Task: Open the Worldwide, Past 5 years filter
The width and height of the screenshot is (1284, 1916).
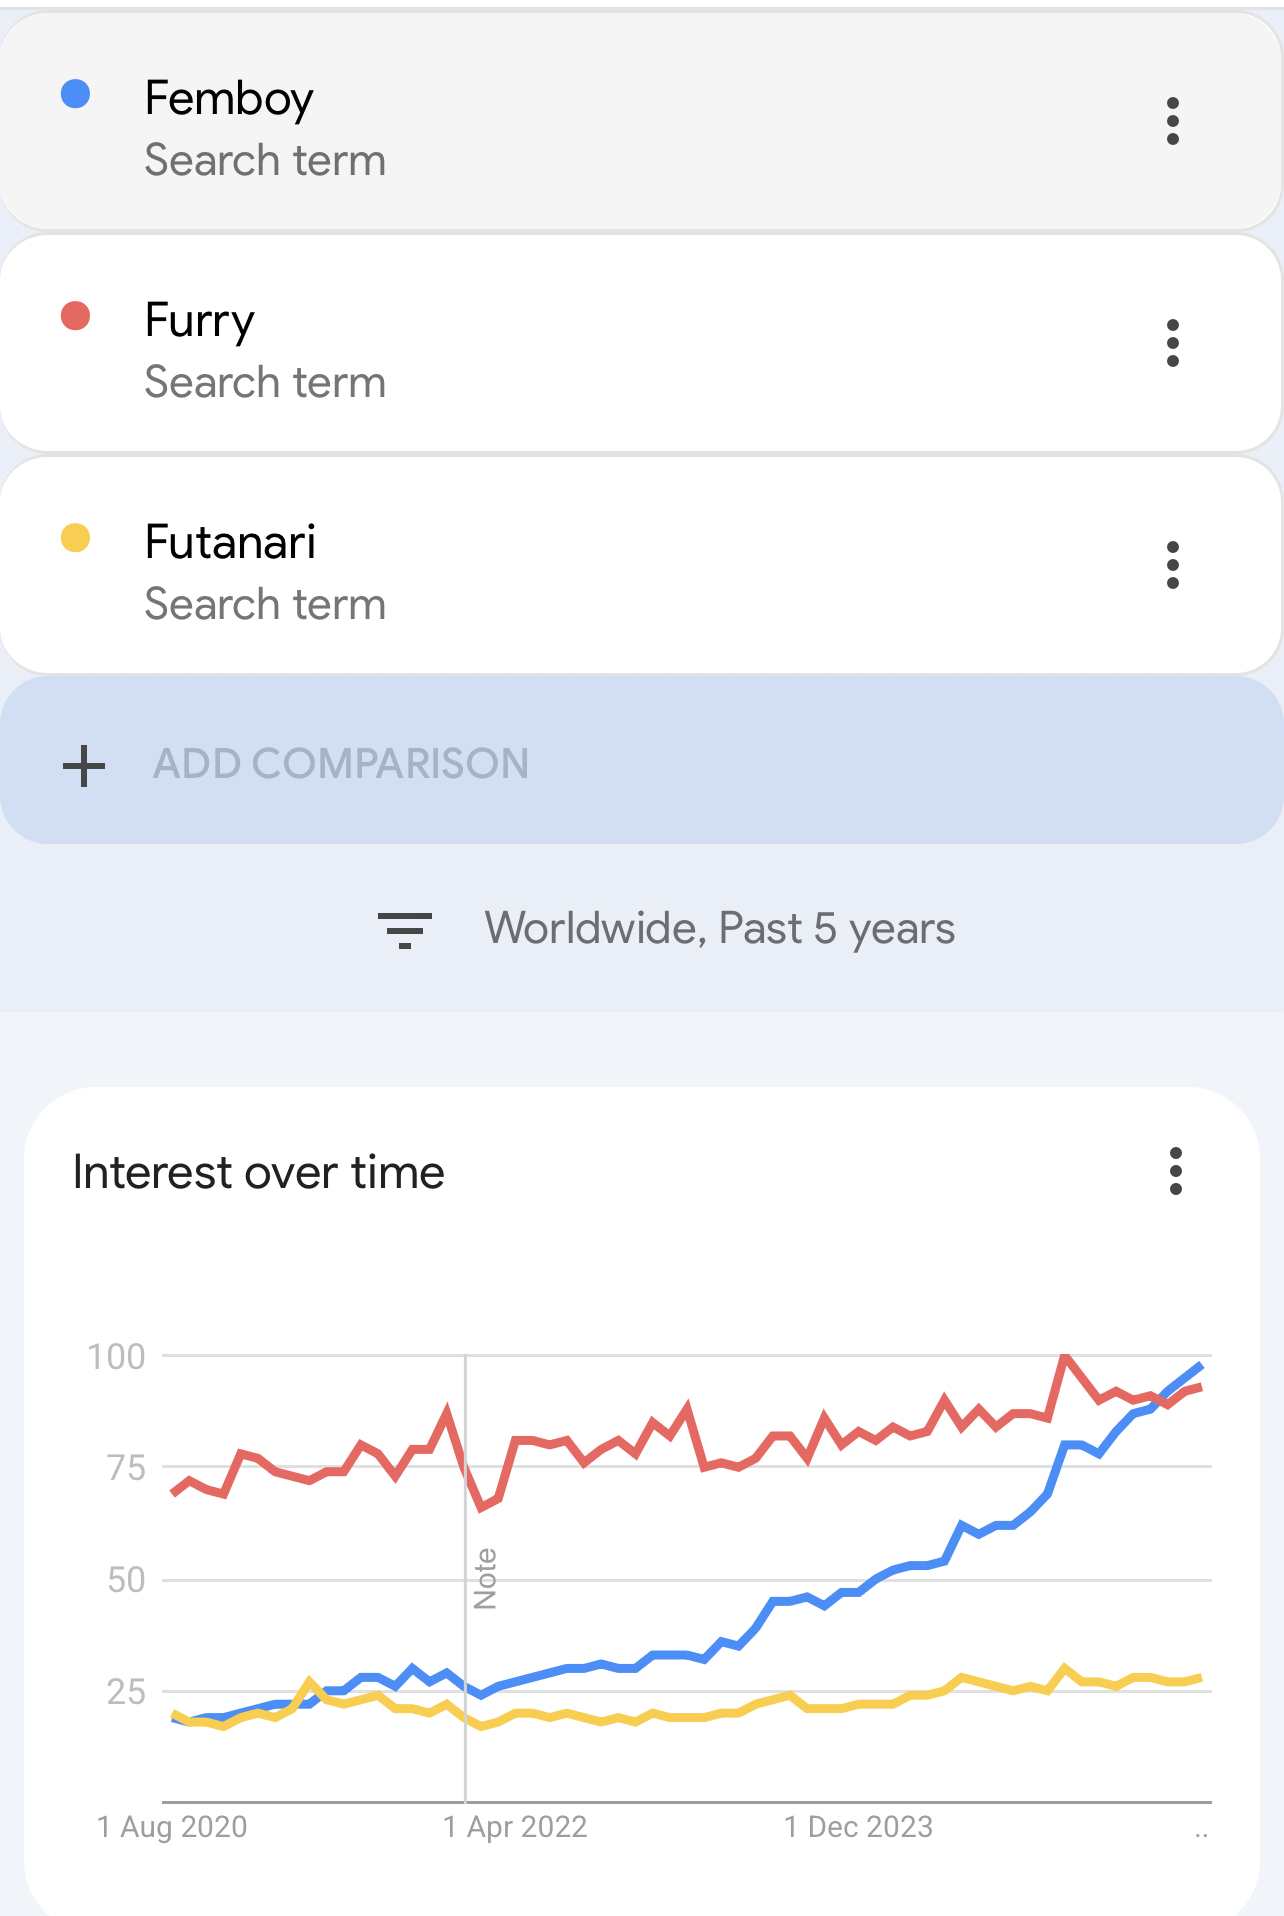Action: tap(719, 929)
